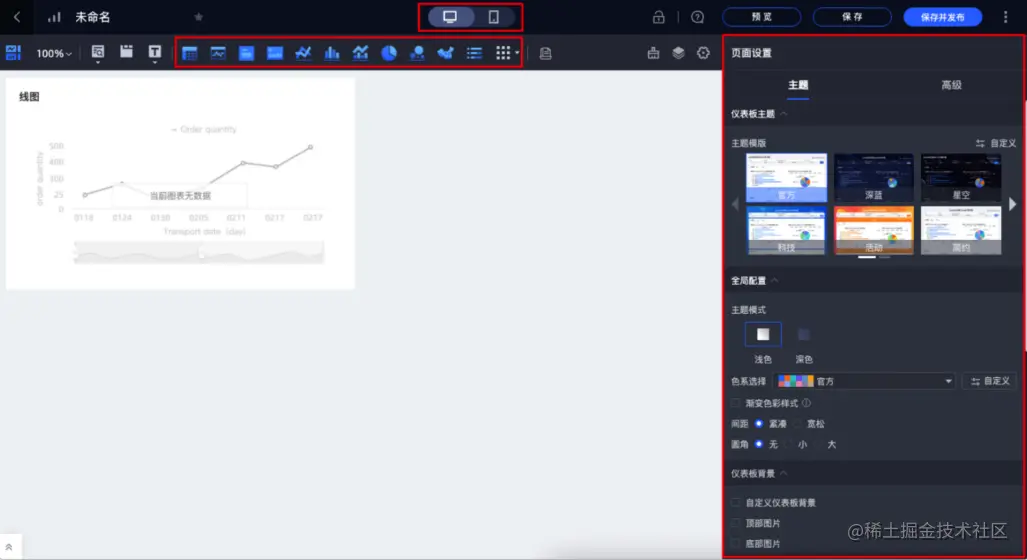Add a bar chart

(x=332, y=53)
